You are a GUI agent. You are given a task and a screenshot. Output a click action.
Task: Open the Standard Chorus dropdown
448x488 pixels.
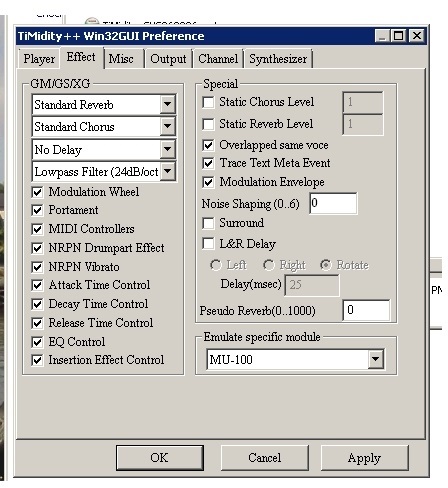(x=168, y=126)
